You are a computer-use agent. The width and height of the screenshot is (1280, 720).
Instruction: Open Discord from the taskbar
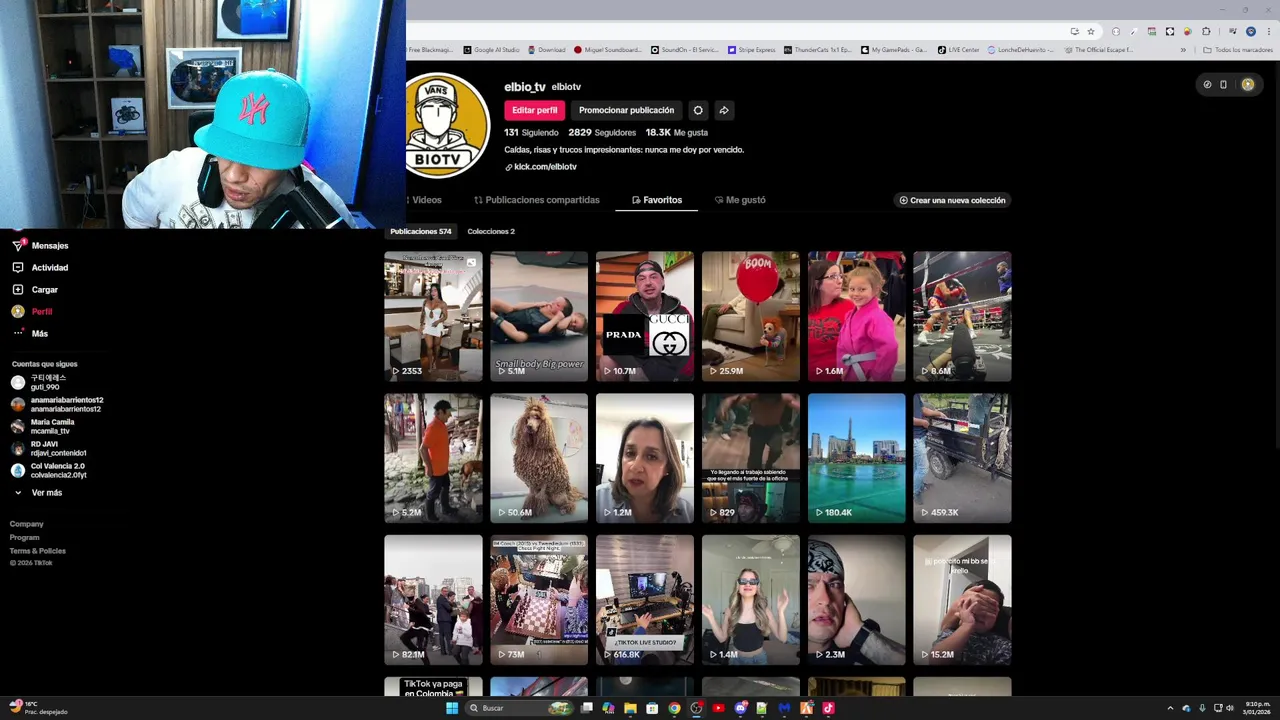(740, 708)
